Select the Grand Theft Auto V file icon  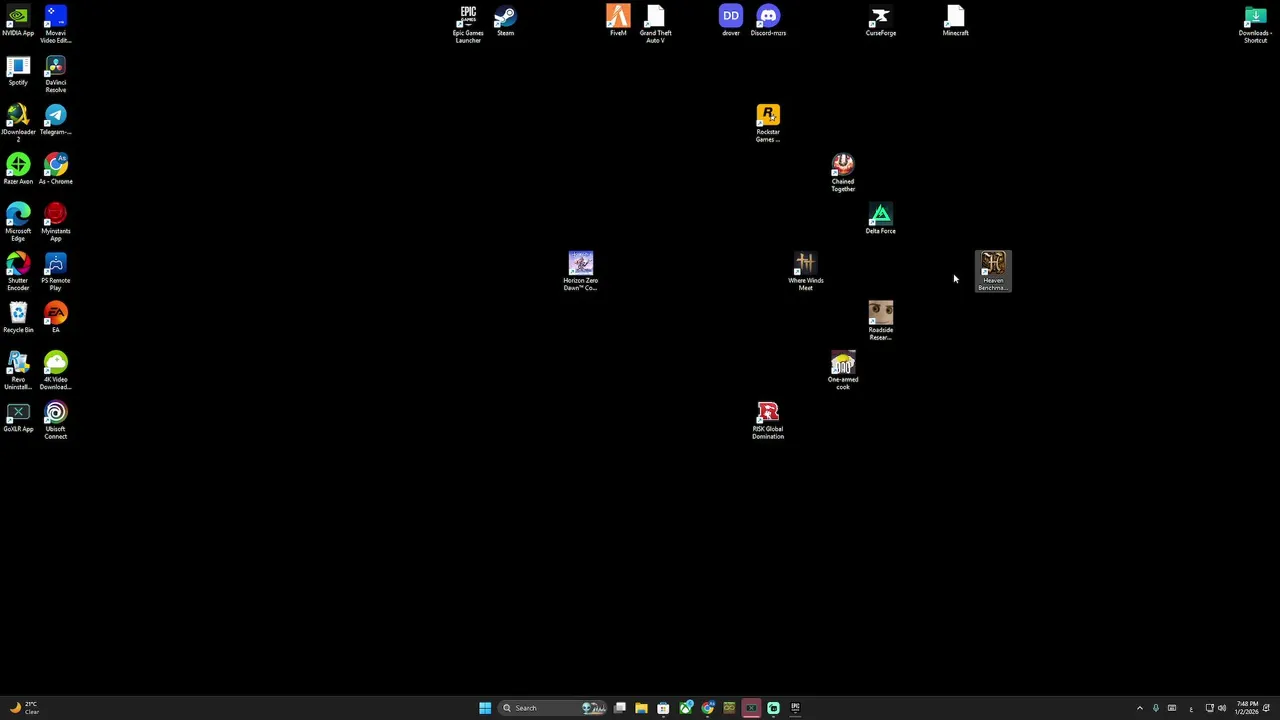(x=656, y=25)
